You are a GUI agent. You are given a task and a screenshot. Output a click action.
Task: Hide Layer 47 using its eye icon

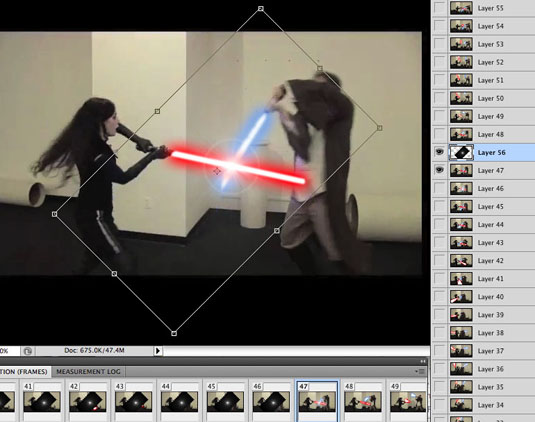click(x=439, y=170)
